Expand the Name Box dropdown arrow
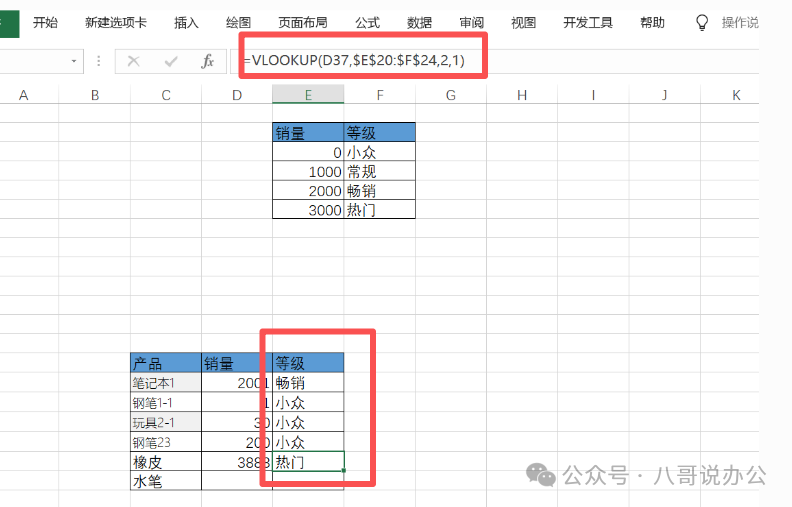 click(74, 61)
